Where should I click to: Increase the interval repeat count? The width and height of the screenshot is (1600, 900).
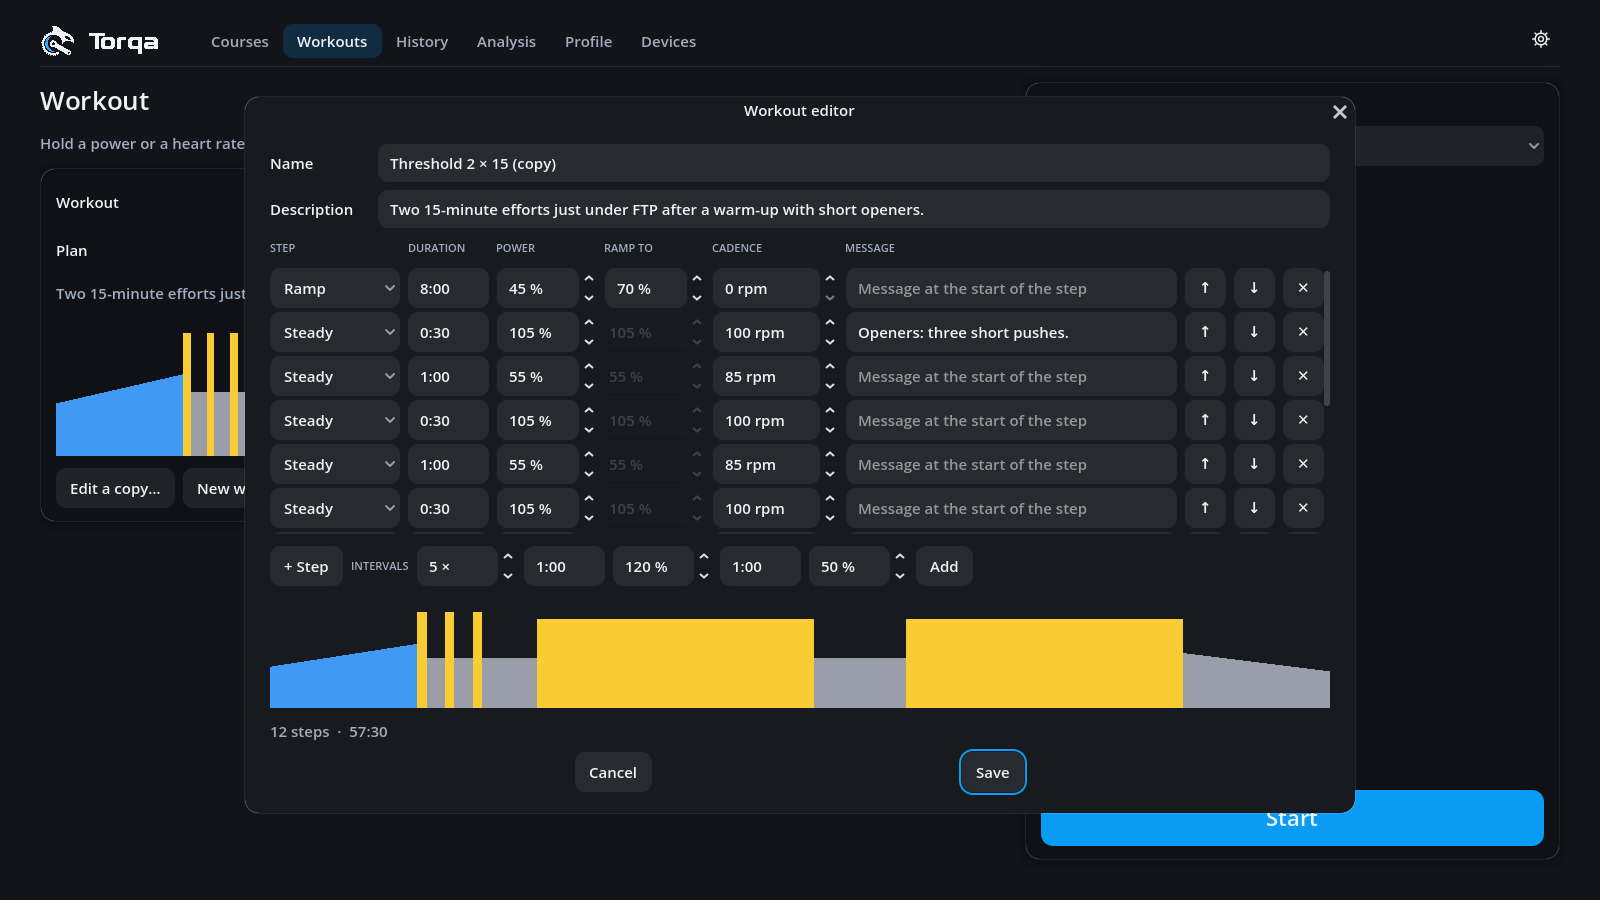tap(508, 557)
